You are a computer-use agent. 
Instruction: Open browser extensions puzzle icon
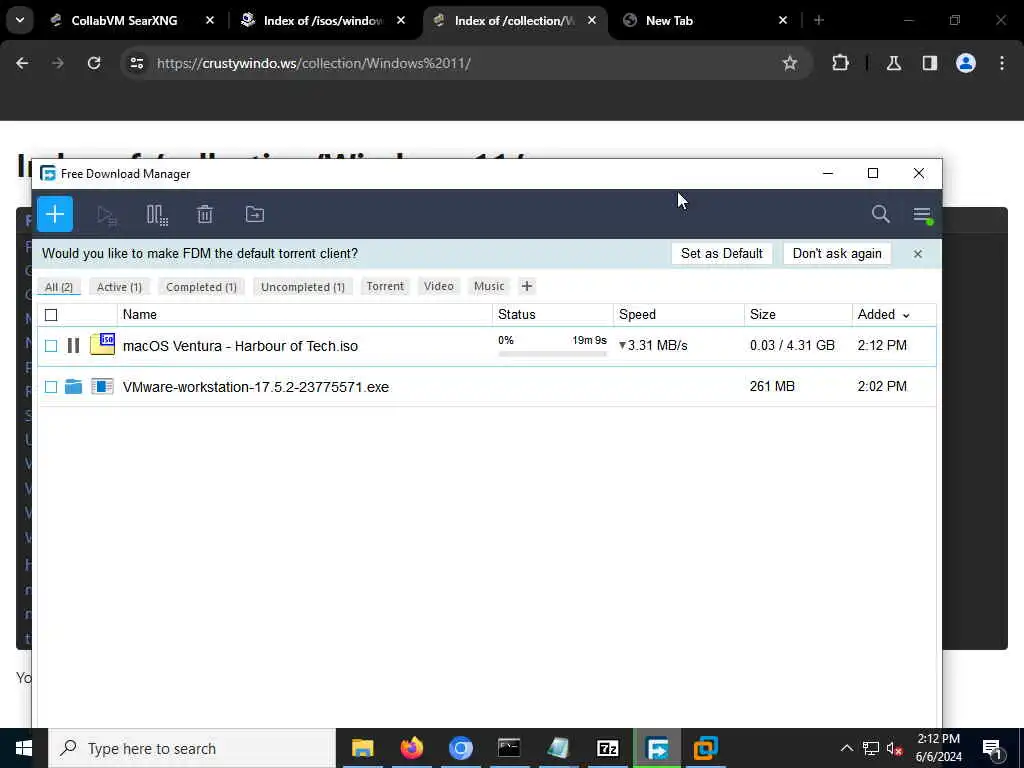pyautogui.click(x=840, y=63)
